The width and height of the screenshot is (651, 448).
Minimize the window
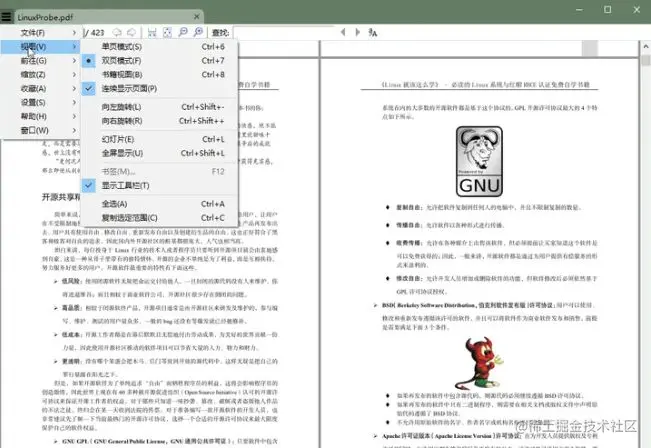[579, 9]
